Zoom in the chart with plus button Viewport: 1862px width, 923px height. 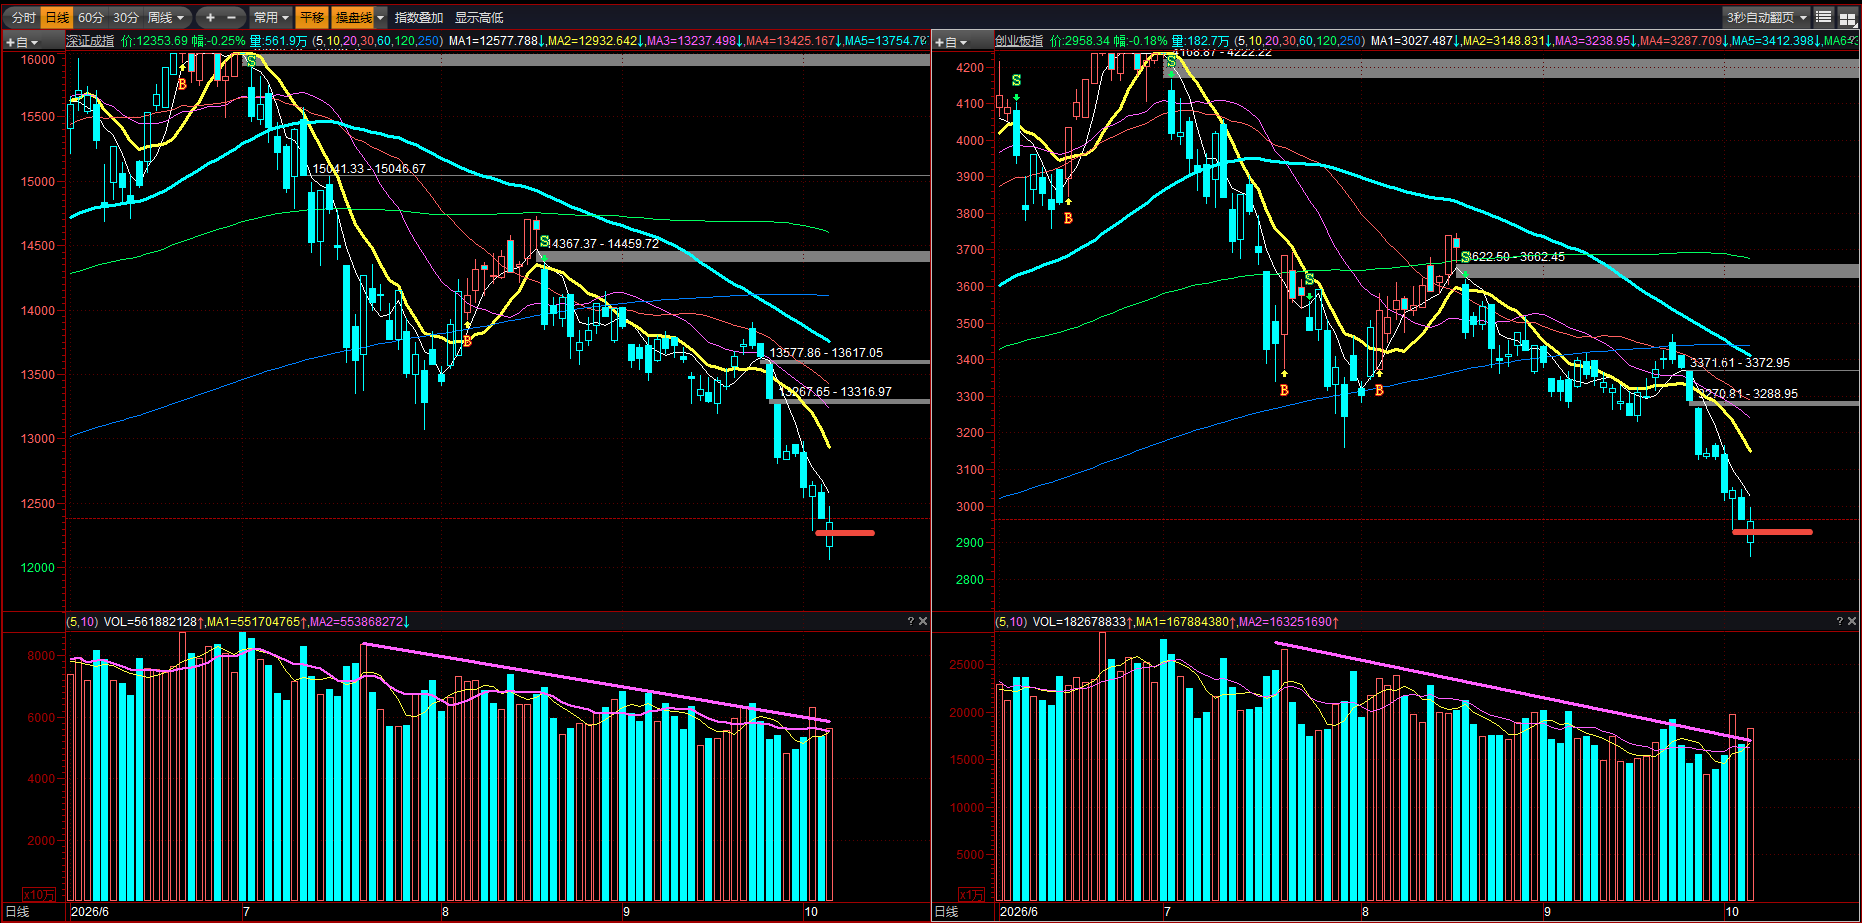(210, 18)
